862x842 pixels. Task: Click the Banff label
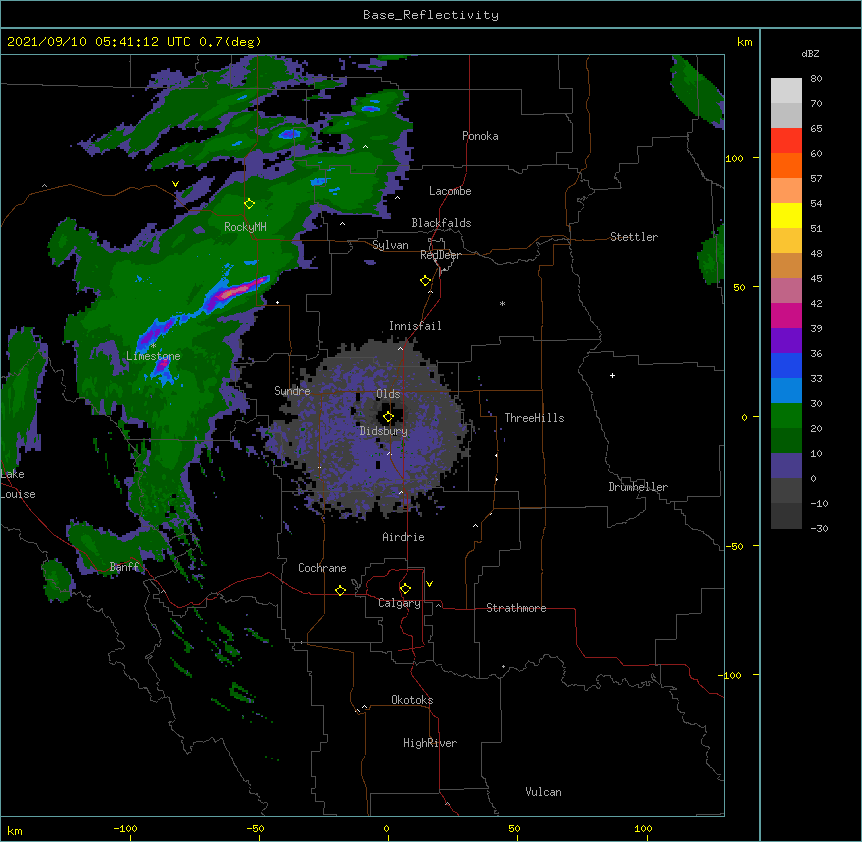click(124, 567)
